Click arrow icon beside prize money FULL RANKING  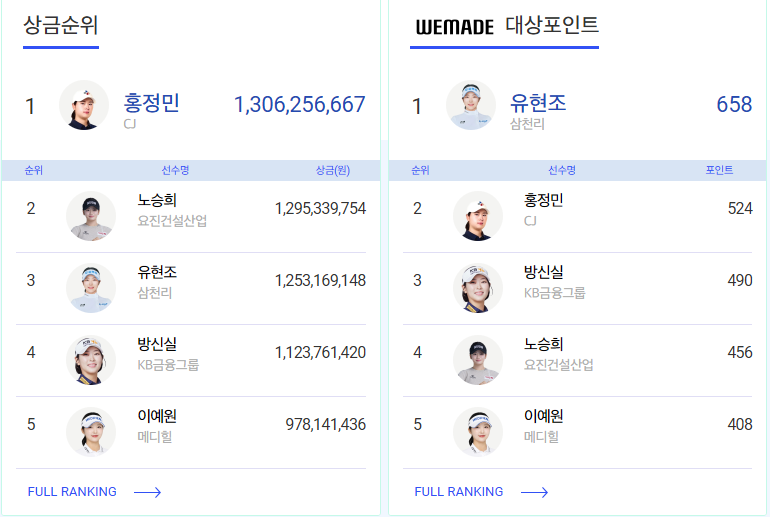pyautogui.click(x=147, y=492)
